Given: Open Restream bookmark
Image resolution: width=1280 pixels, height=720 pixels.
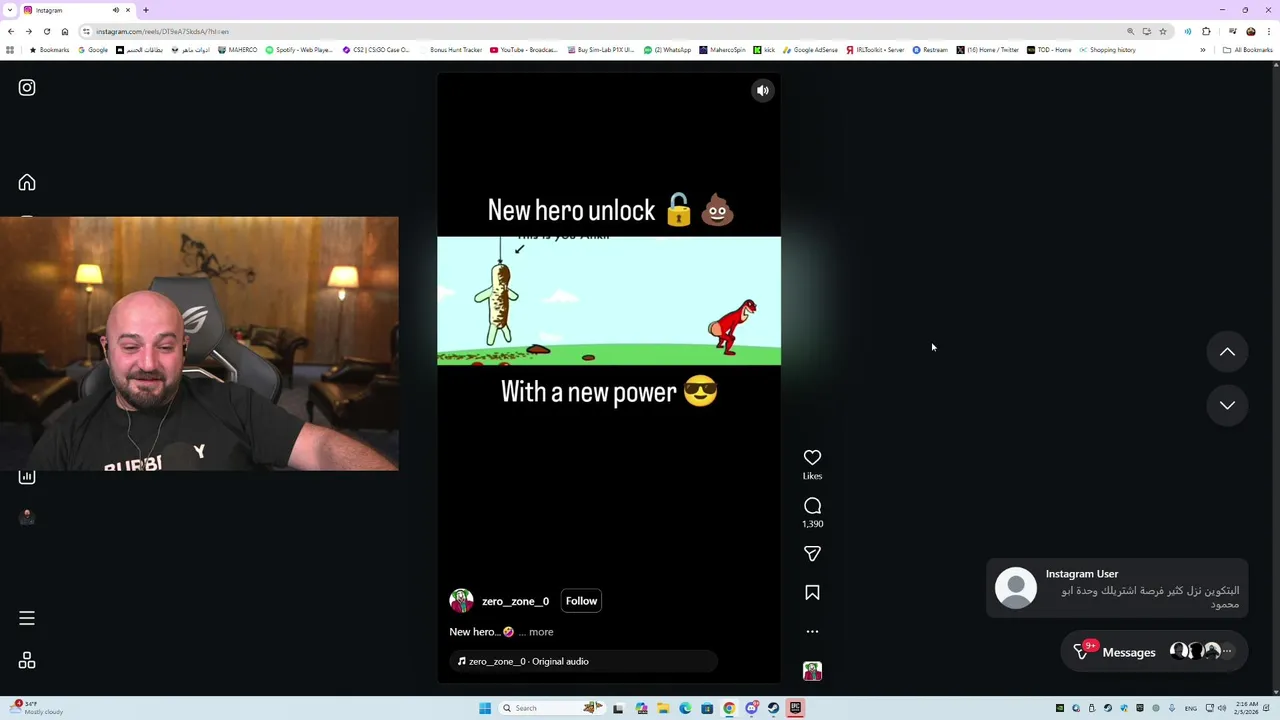Looking at the screenshot, I should pos(930,50).
